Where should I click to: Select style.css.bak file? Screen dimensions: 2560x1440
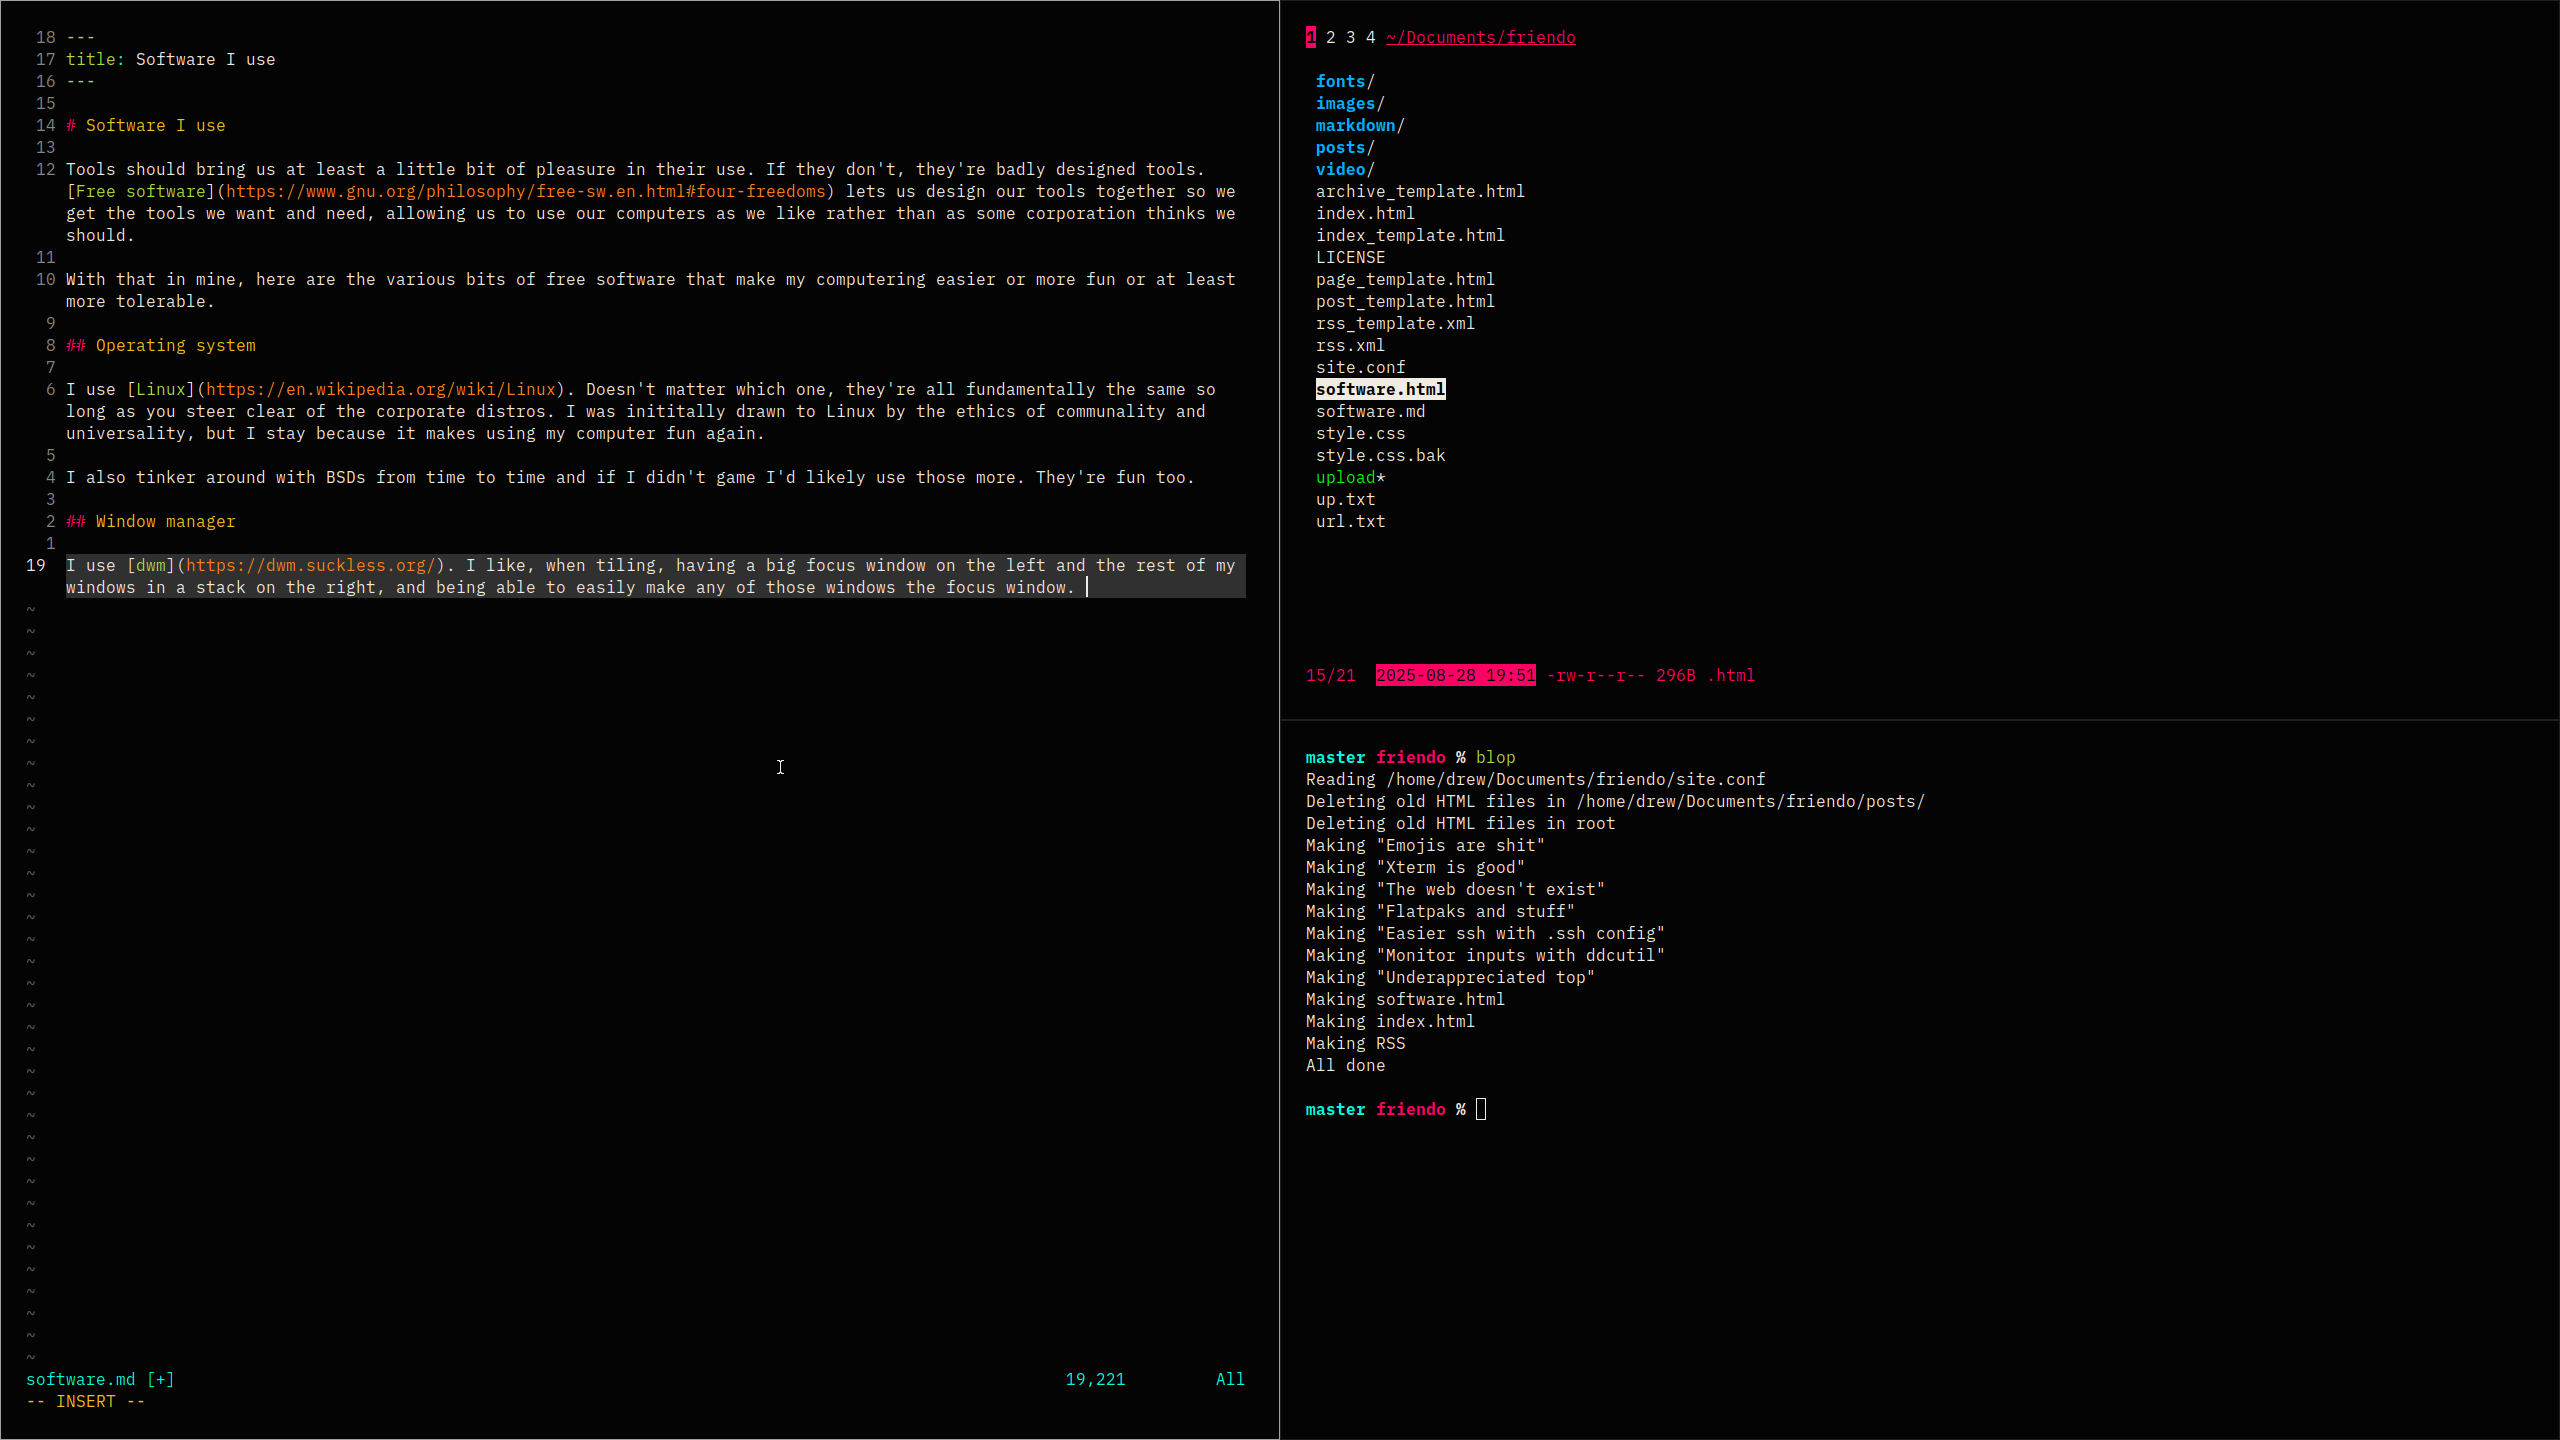click(x=1380, y=455)
